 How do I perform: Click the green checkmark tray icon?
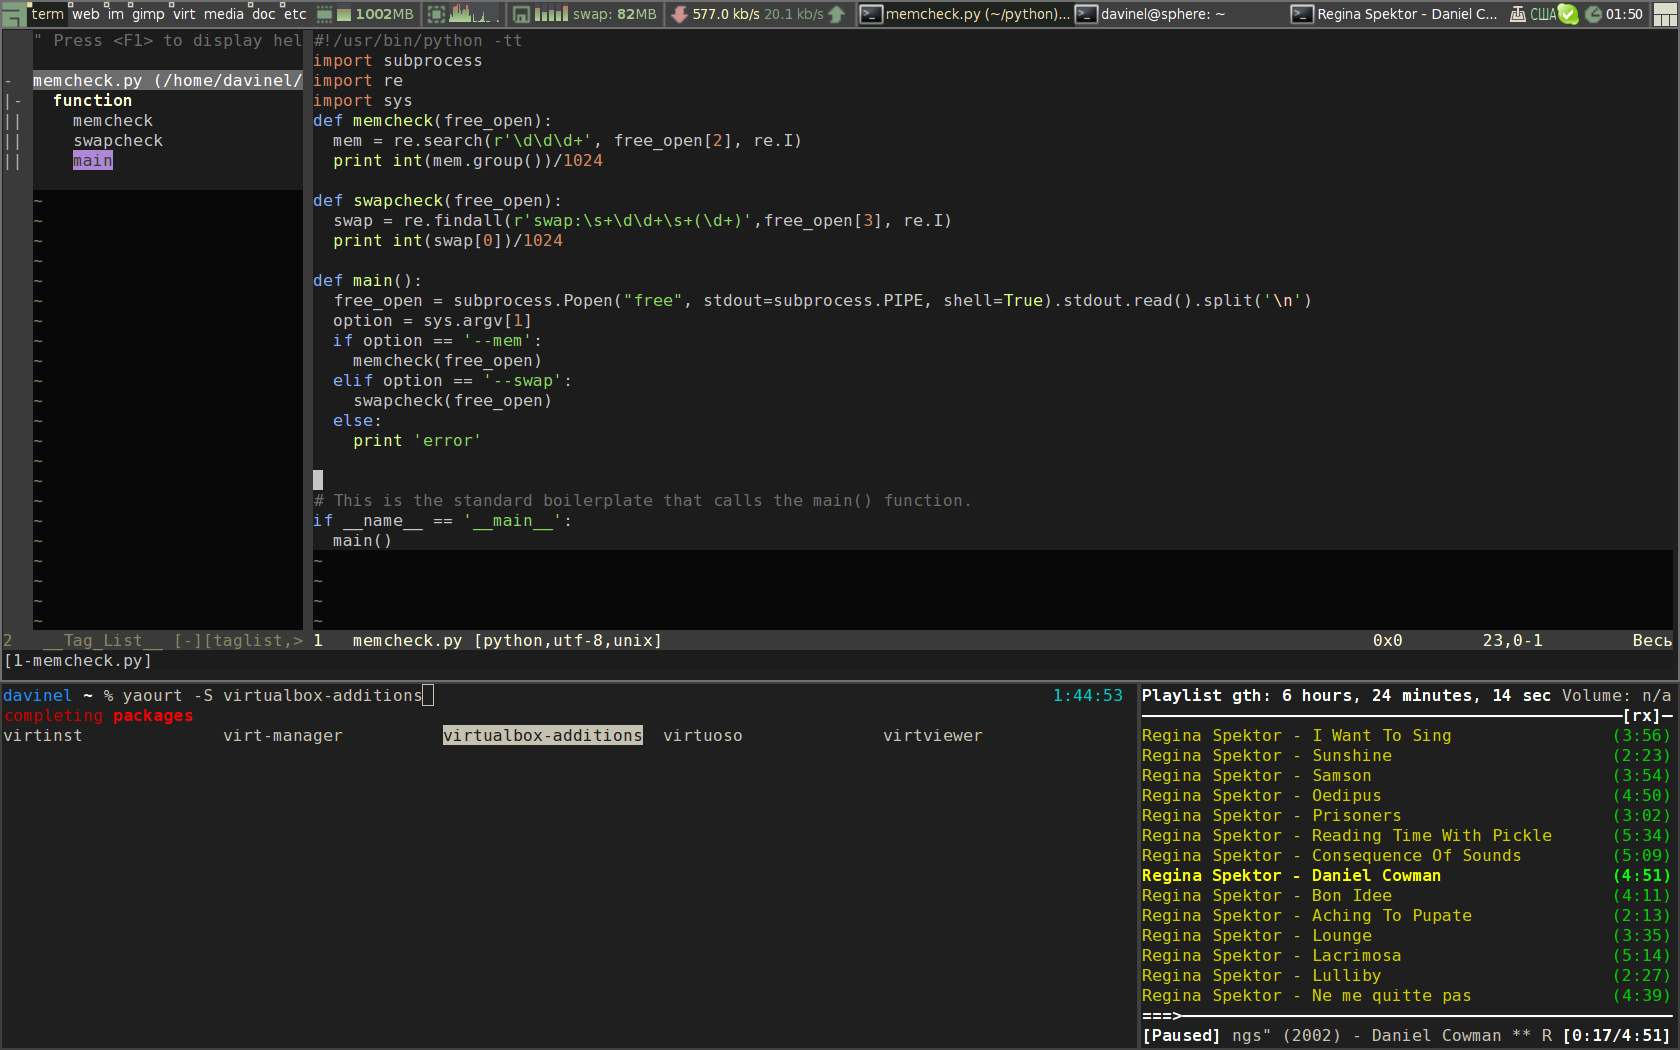pos(1568,14)
